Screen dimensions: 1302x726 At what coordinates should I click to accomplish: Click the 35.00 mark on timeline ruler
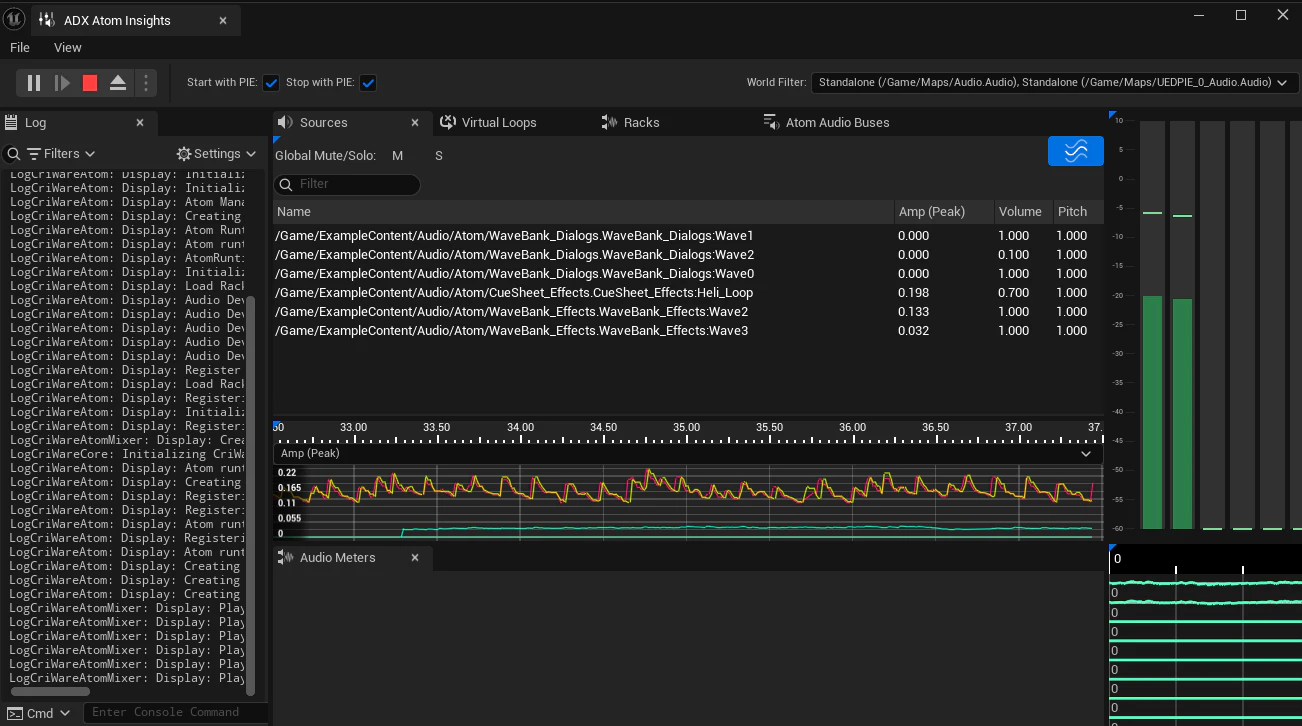686,427
